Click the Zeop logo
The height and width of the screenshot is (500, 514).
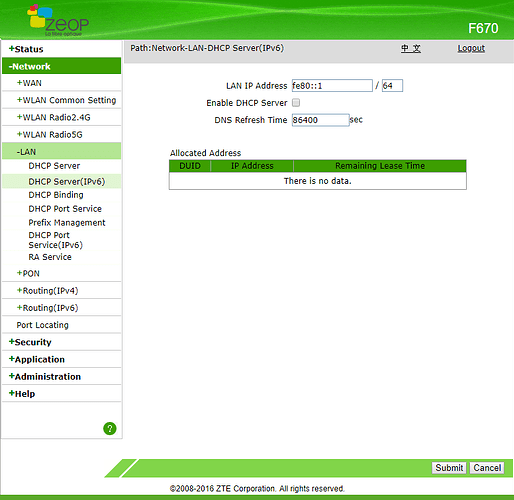coord(58,20)
